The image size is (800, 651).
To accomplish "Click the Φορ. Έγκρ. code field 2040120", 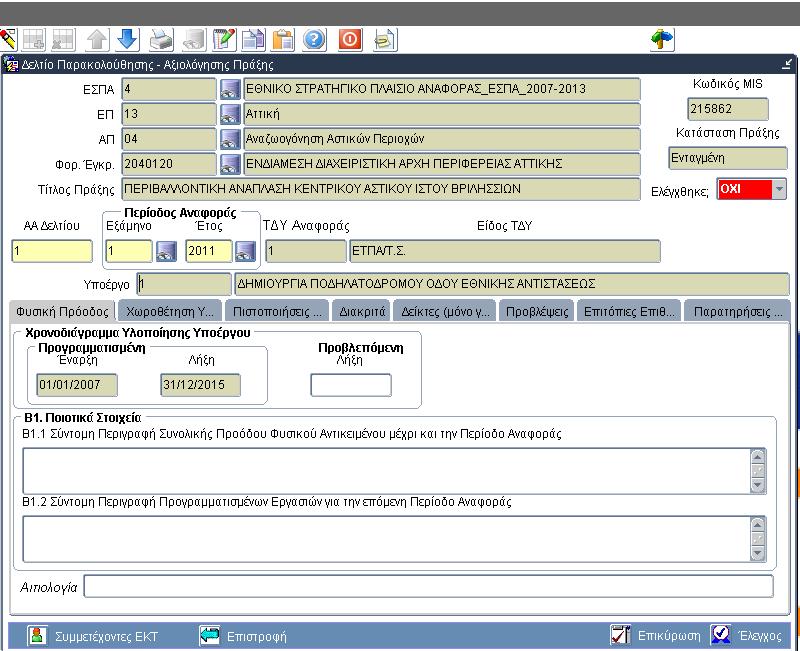I will click(169, 164).
